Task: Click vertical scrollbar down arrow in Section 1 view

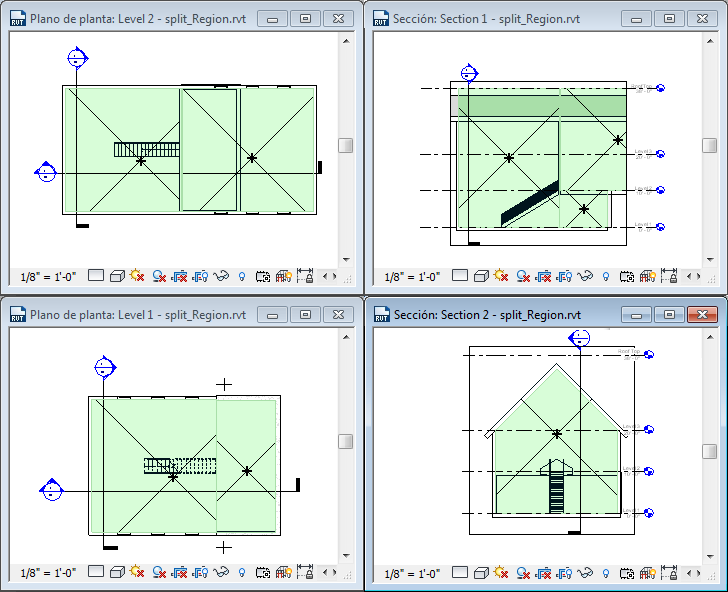Action: coord(710,260)
